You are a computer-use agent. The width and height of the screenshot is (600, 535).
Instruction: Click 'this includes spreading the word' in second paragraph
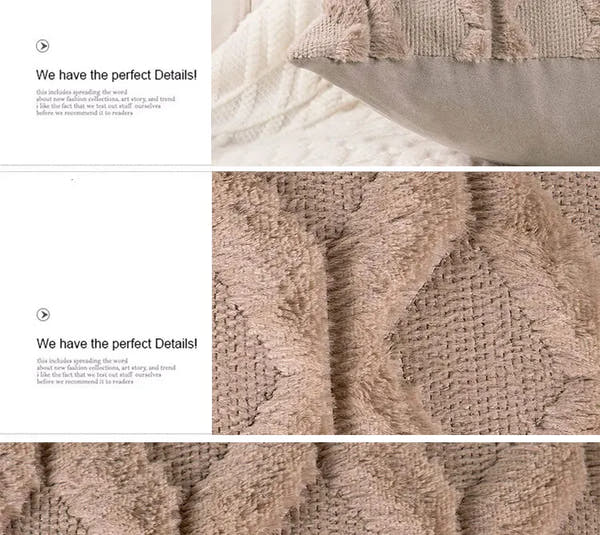point(82,361)
